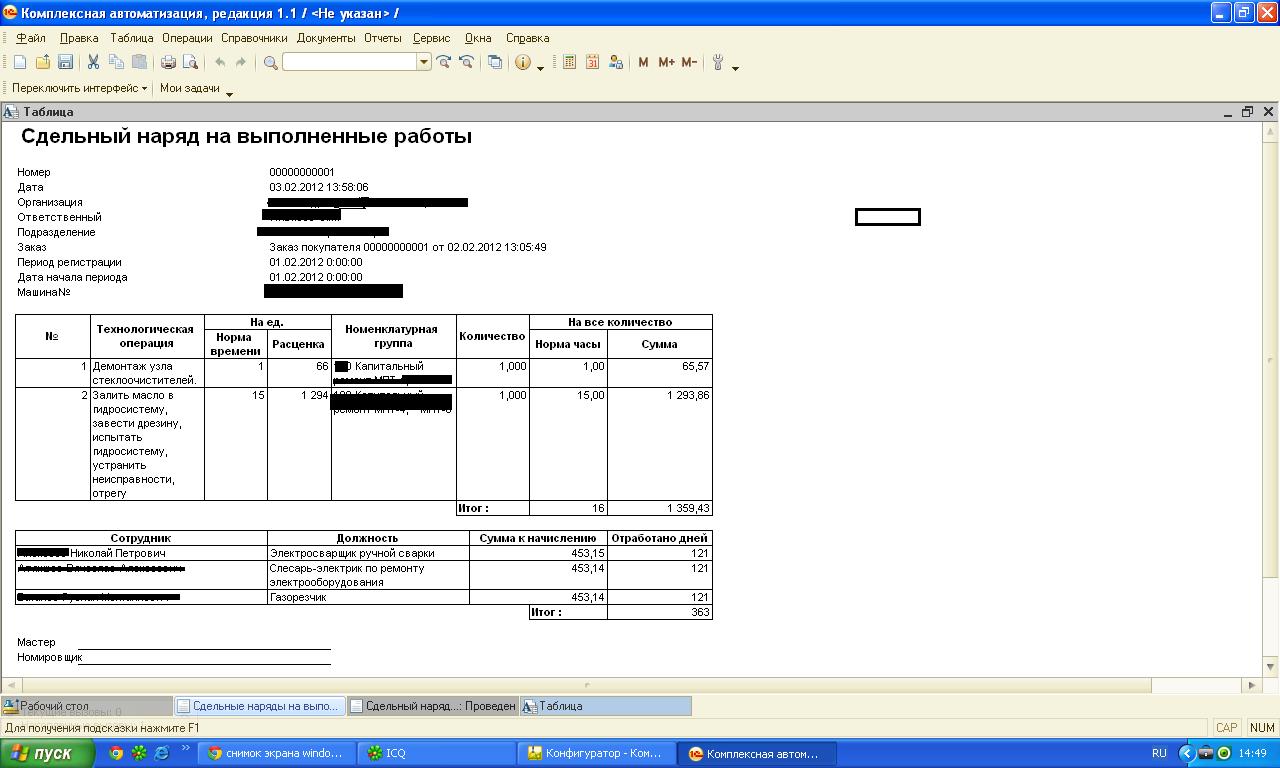1280x768 pixels.
Task: Click the Print icon in toolbar
Action: click(168, 62)
